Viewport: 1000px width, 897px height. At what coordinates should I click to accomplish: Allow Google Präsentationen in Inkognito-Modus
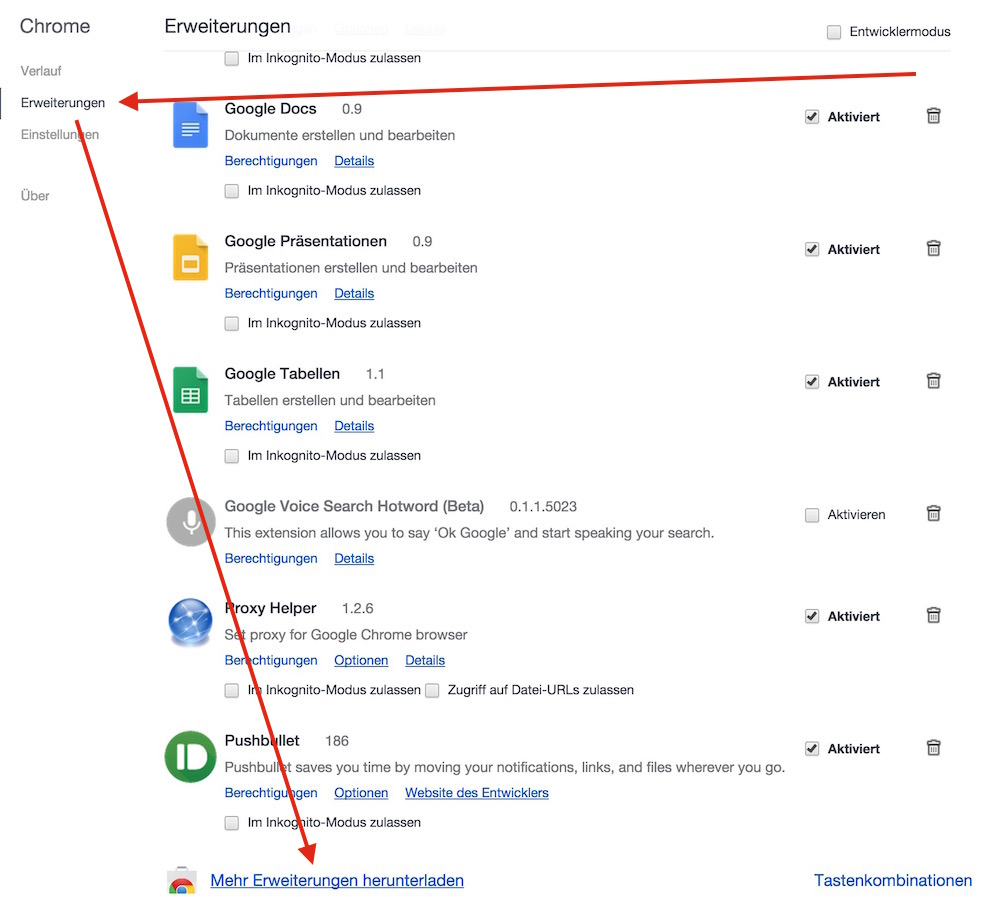click(x=232, y=323)
